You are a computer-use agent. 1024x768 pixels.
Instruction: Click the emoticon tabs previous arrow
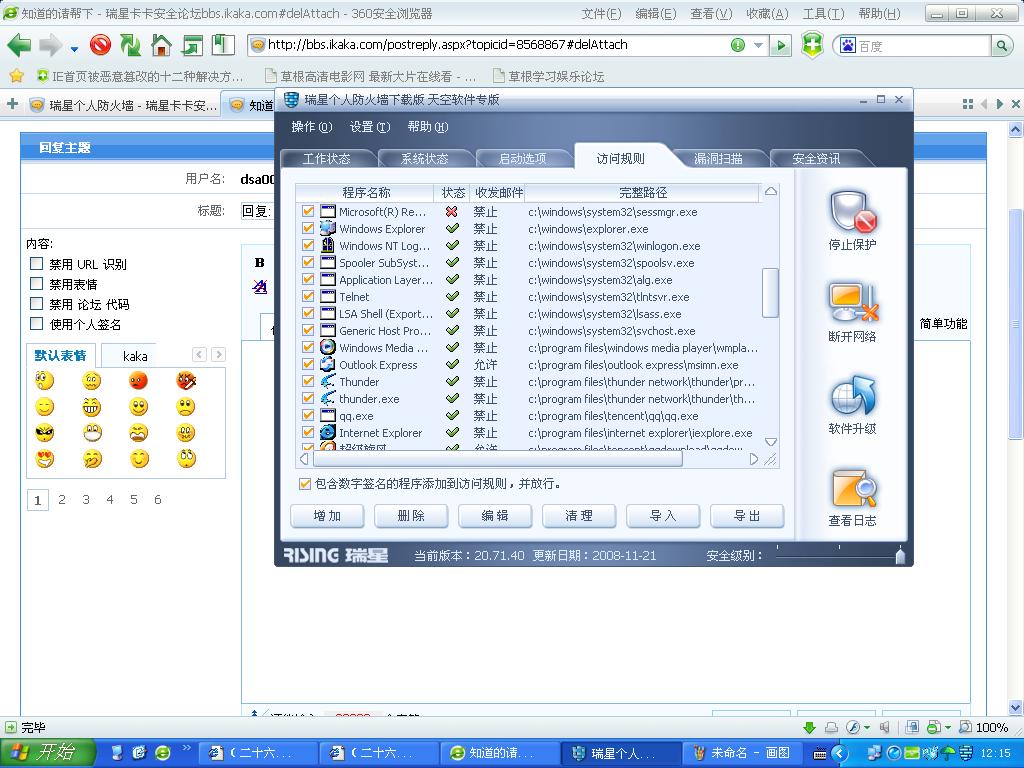coord(199,355)
